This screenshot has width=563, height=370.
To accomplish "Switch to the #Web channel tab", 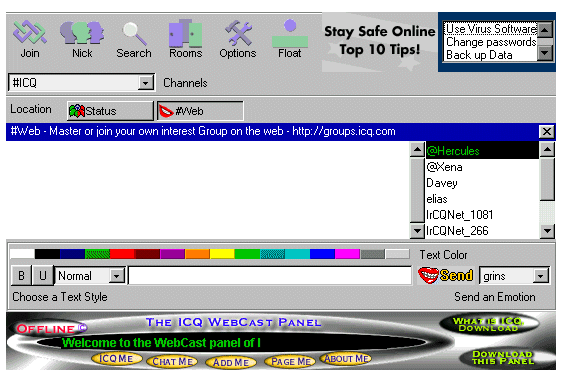I will [x=200, y=111].
